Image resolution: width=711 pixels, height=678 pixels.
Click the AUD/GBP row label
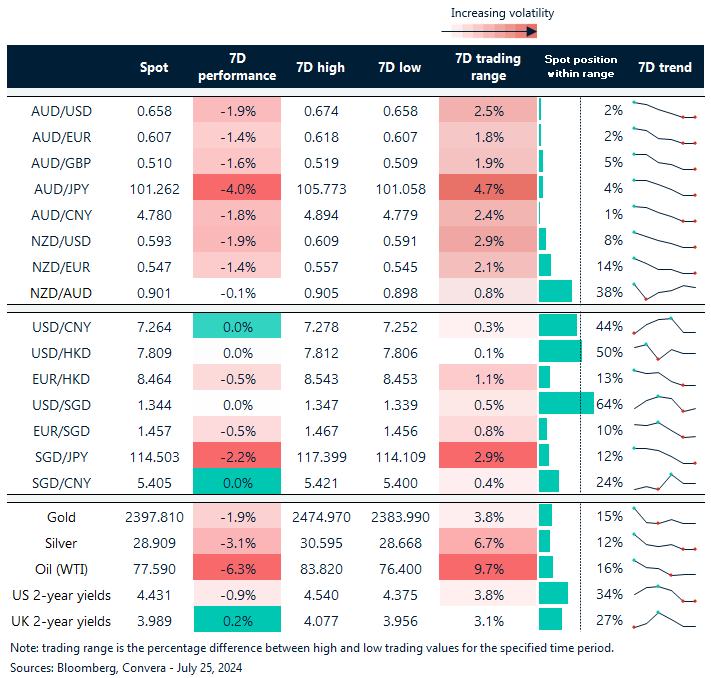pos(61,163)
